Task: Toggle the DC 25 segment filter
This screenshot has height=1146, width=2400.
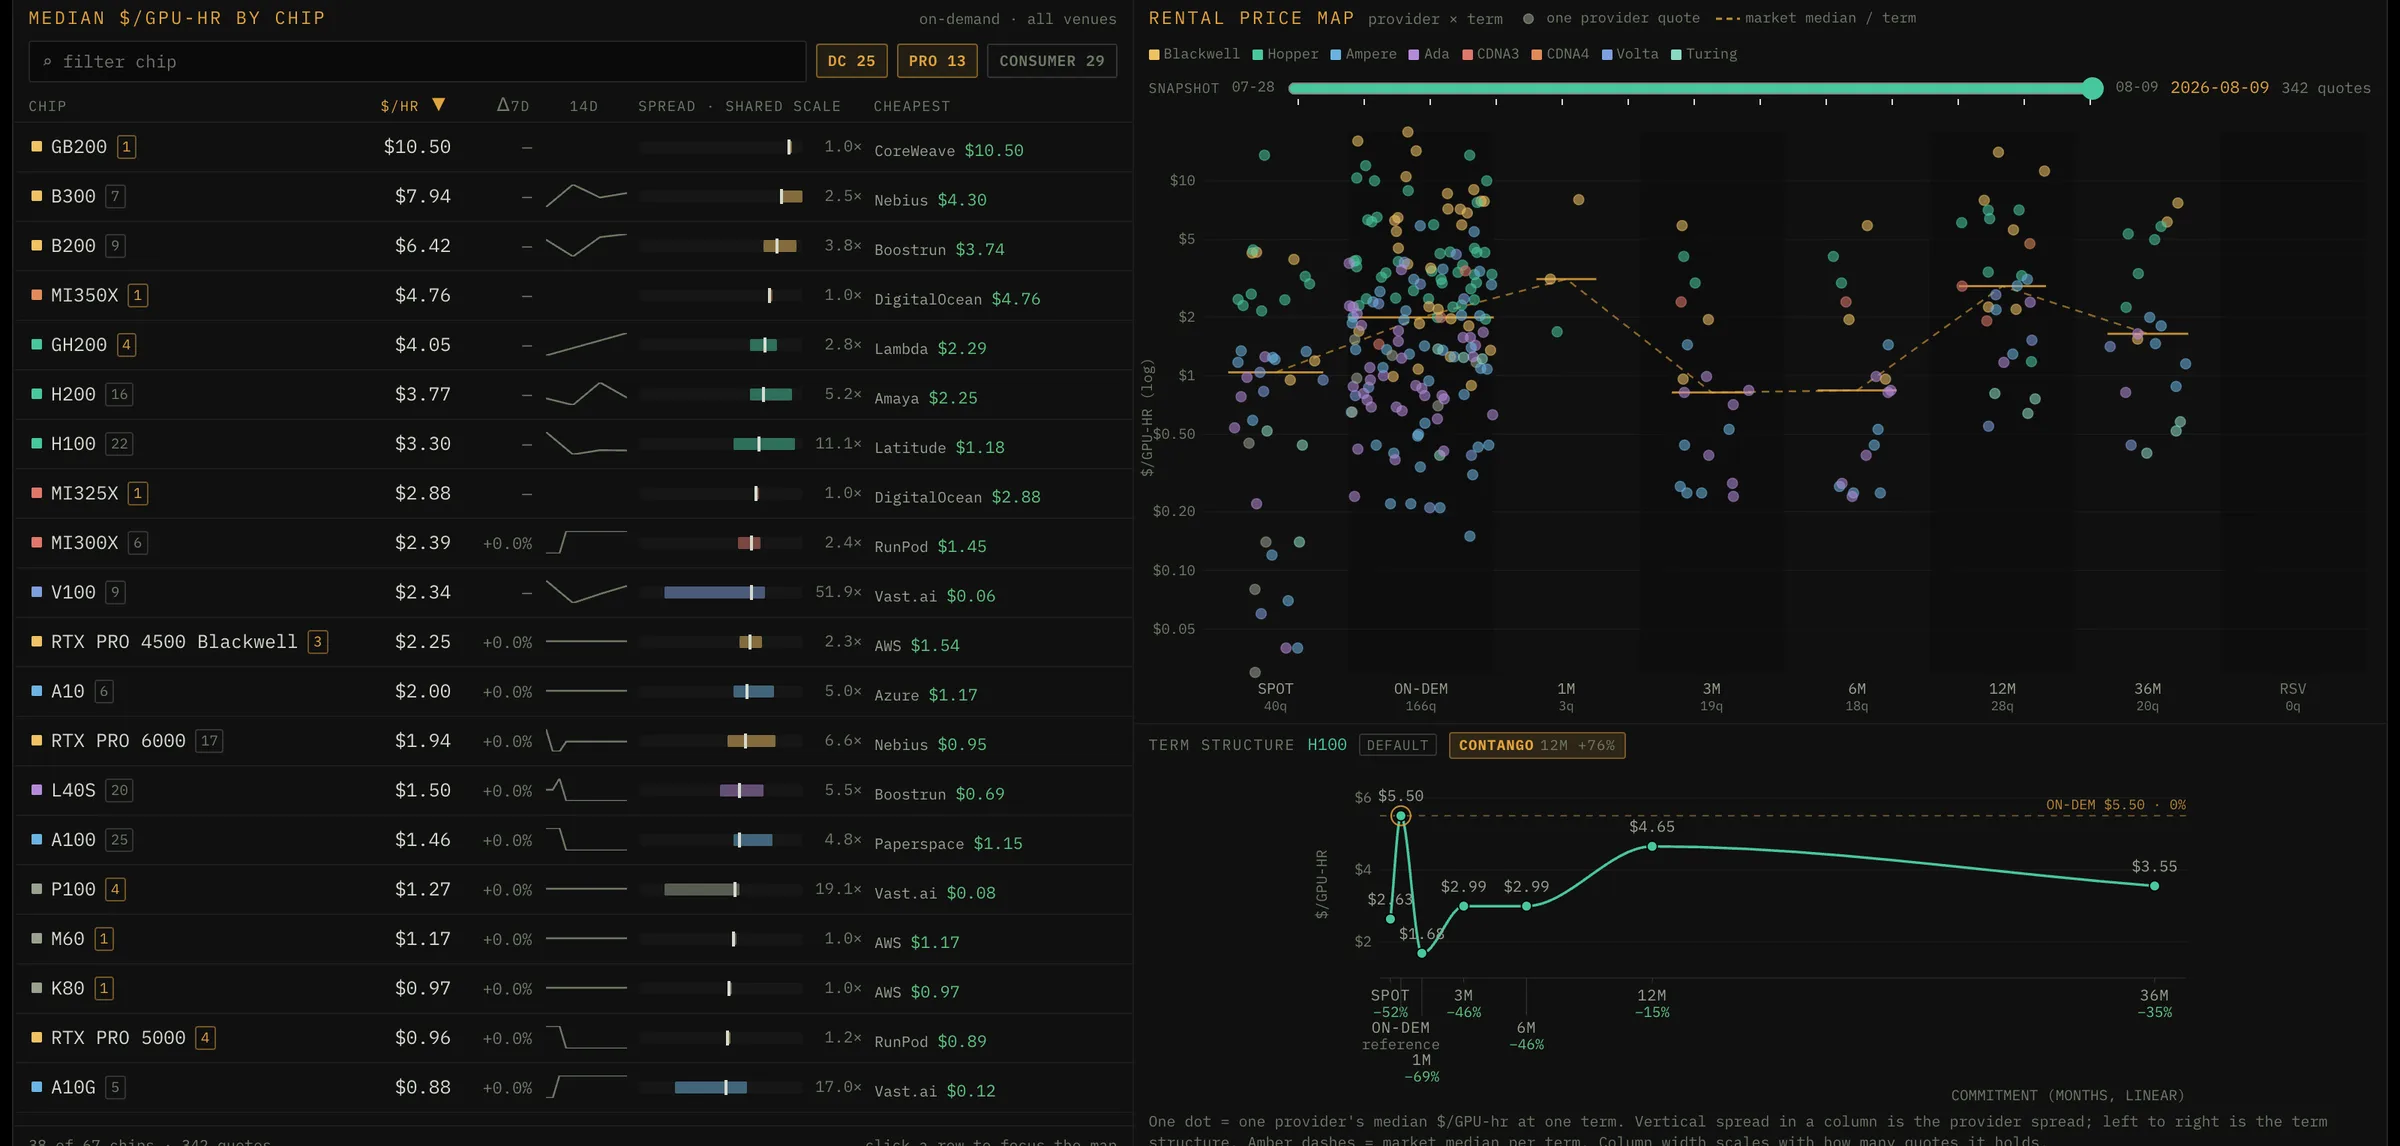Action: point(851,61)
